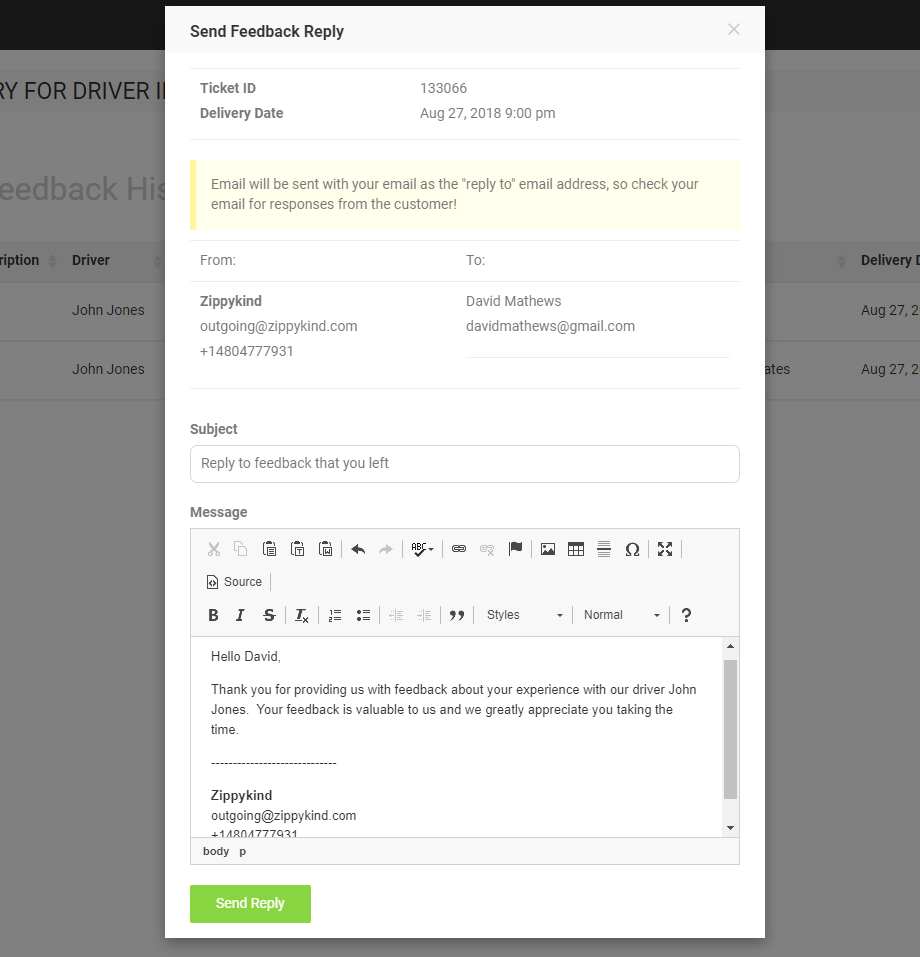The image size is (920, 957).
Task: Close the Send Feedback Reply dialog
Action: tap(734, 29)
